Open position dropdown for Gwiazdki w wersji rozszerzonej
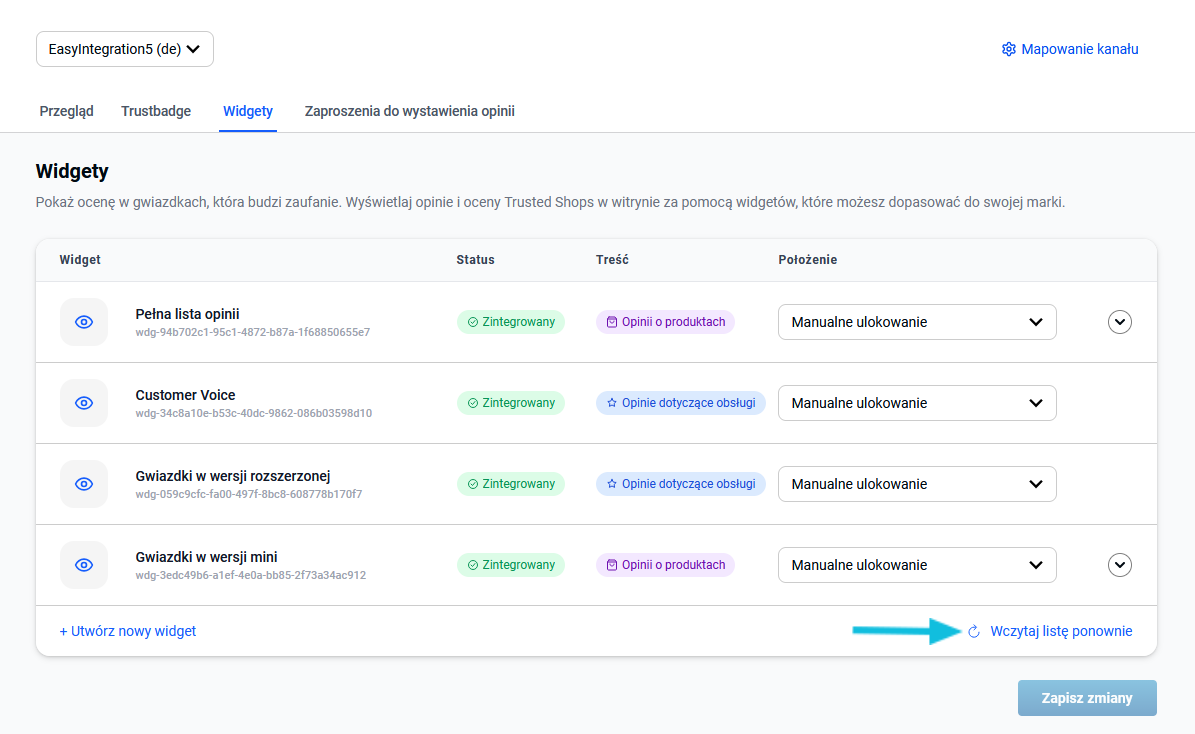Viewport: 1195px width, 734px height. 916,484
